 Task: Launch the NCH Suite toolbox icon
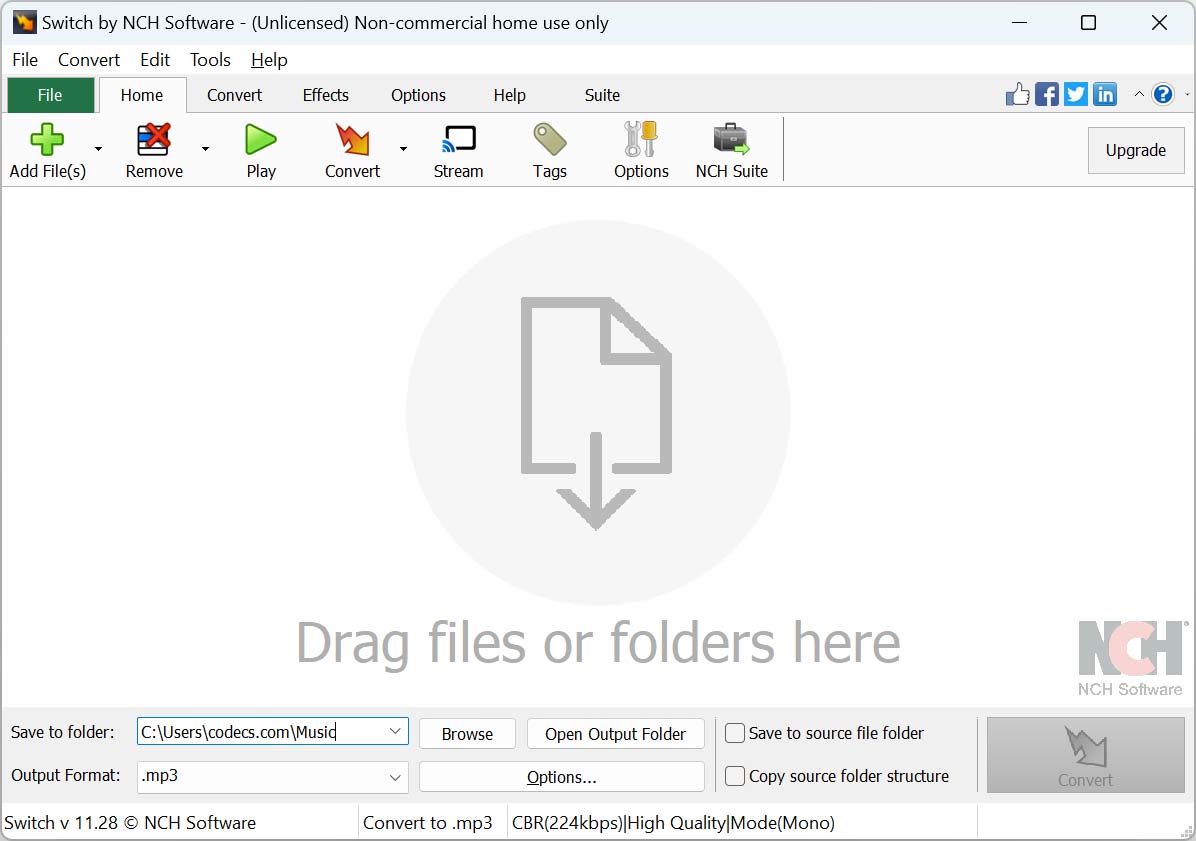[731, 140]
